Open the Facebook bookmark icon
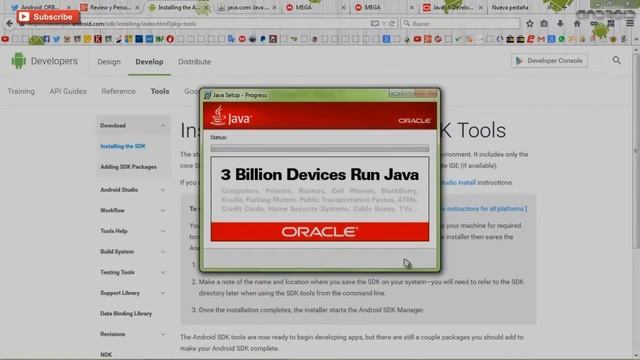 click(47, 39)
